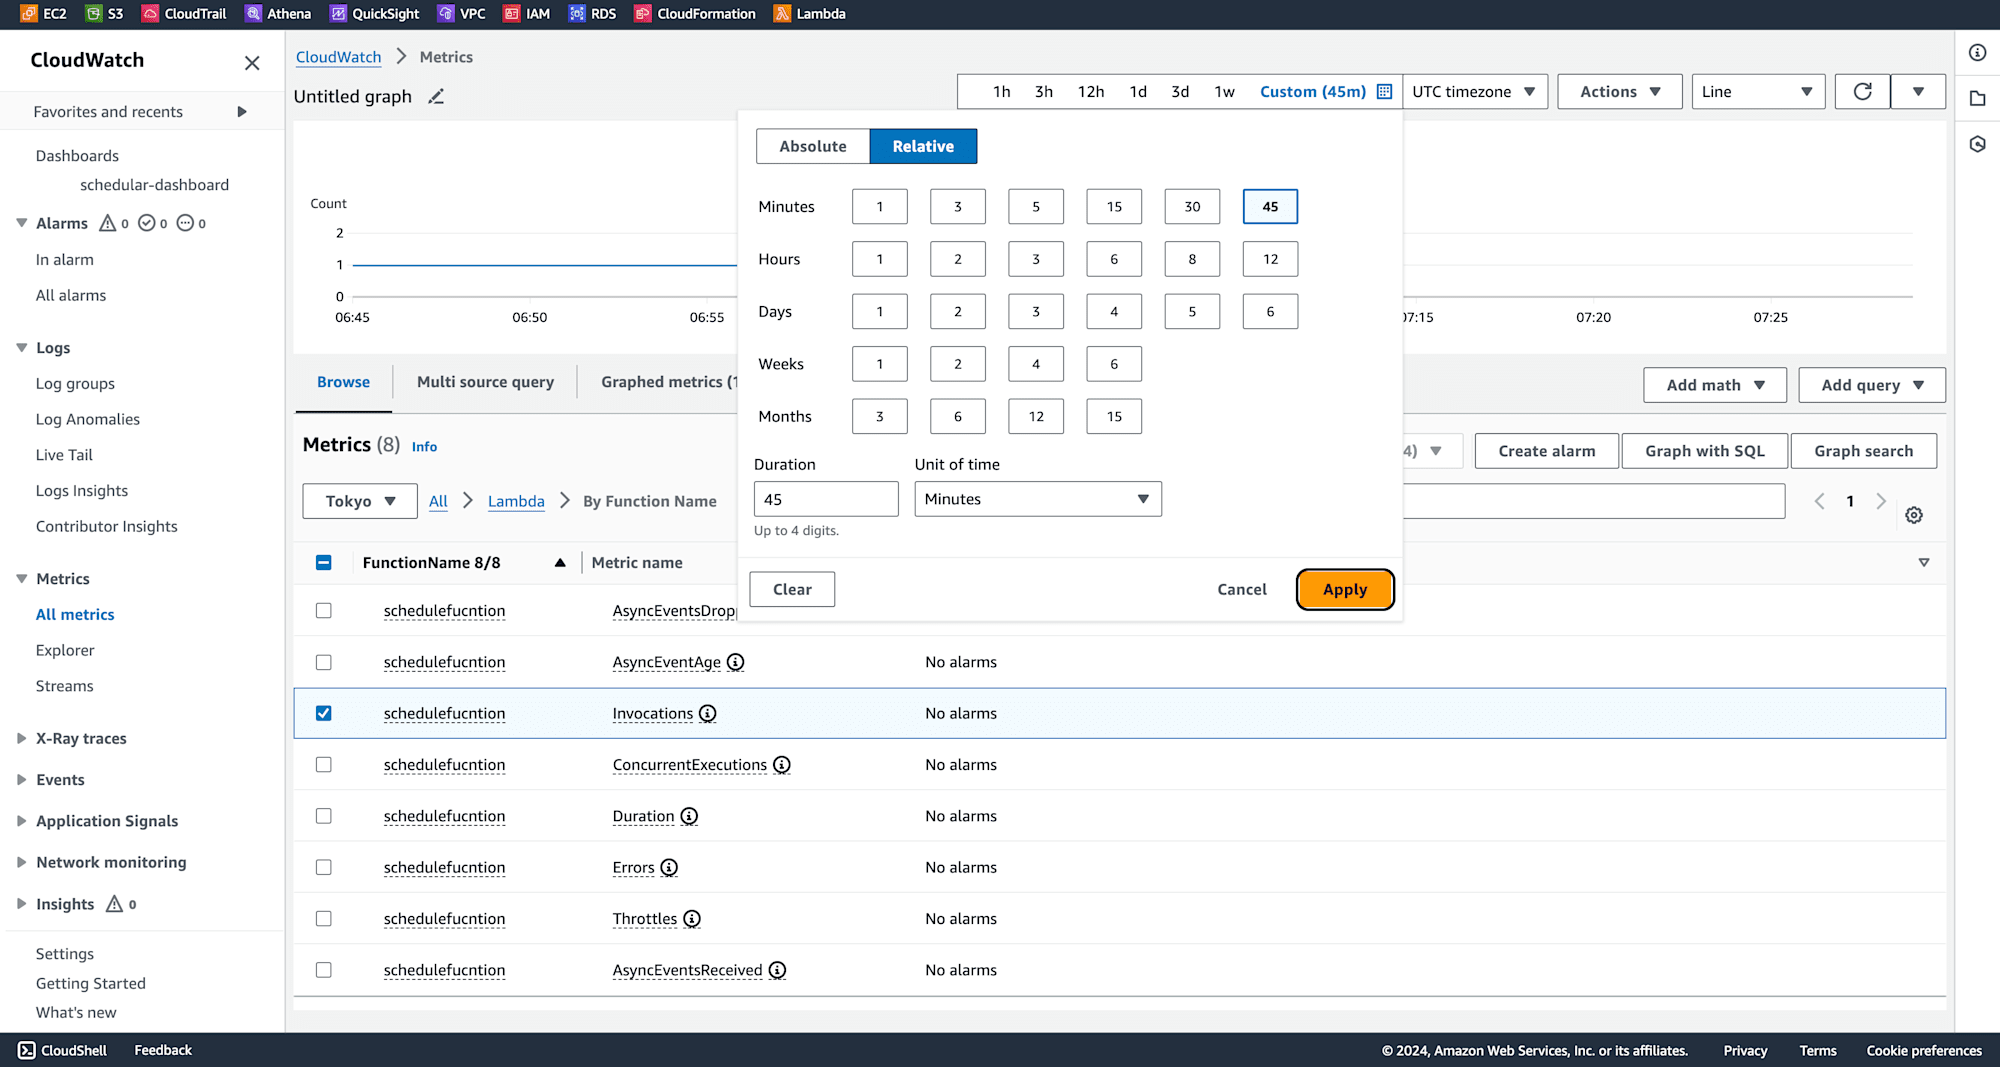Open the Add query dropdown
The height and width of the screenshot is (1067, 2000).
(1872, 385)
